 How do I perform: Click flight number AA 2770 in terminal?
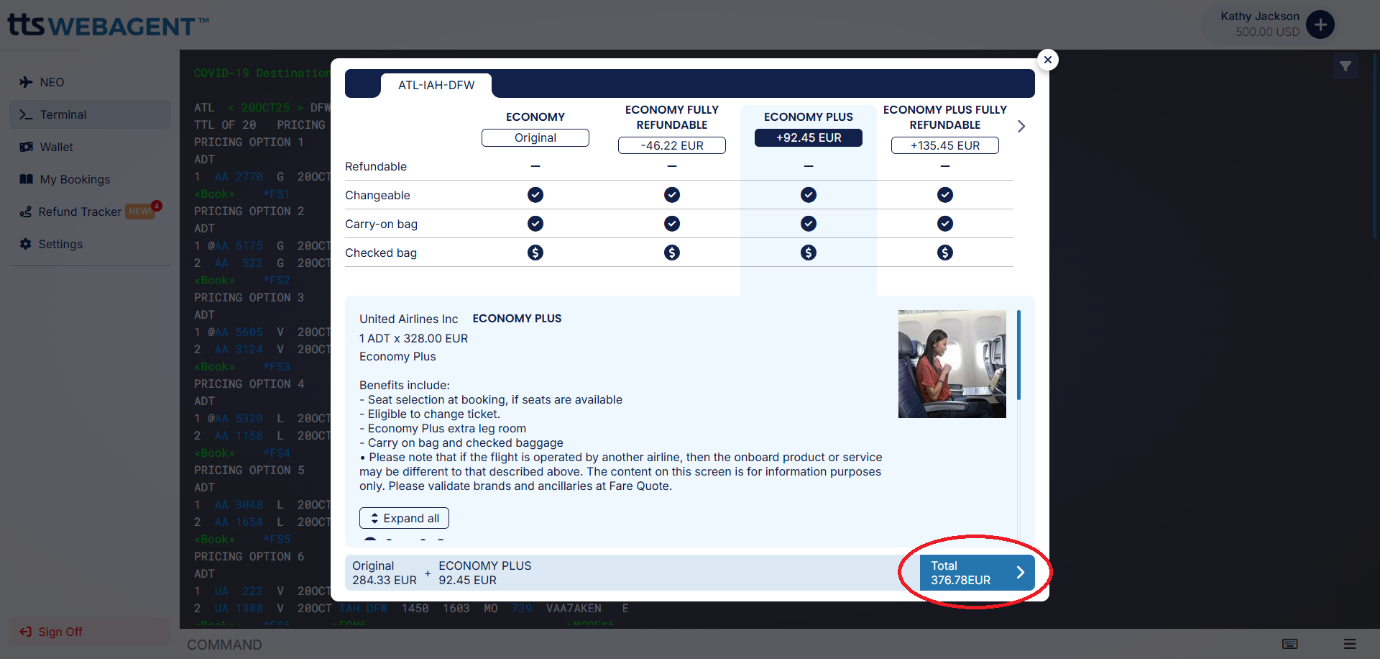click(239, 176)
